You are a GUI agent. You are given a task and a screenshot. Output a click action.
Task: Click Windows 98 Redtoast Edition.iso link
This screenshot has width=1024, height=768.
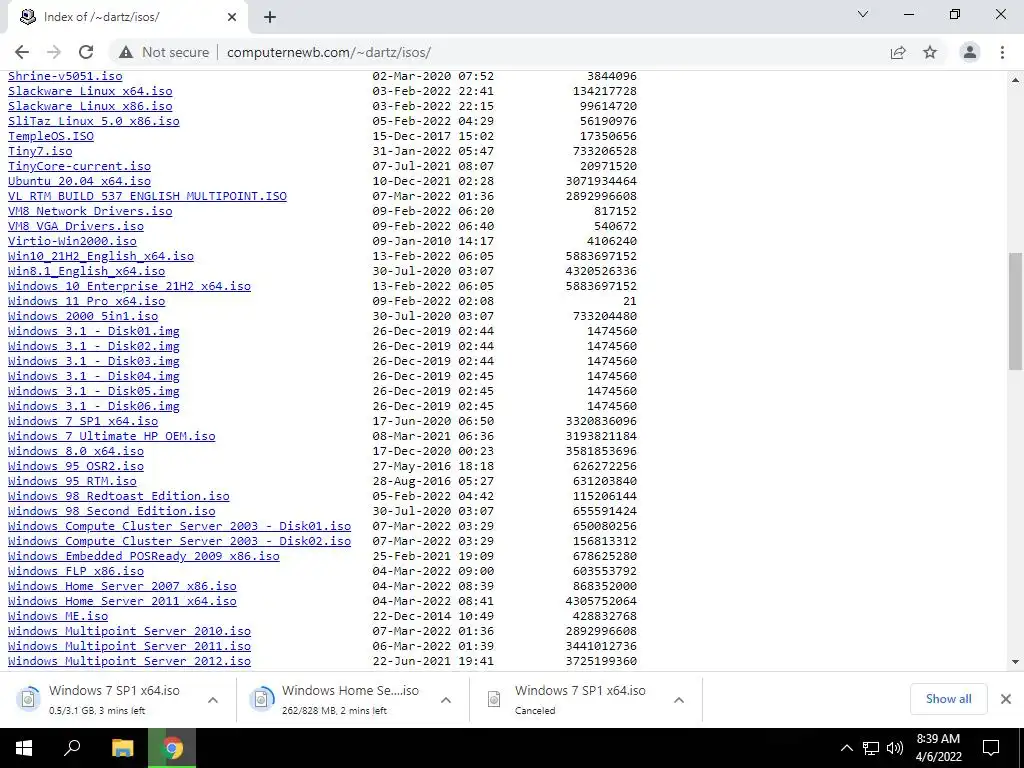click(119, 496)
